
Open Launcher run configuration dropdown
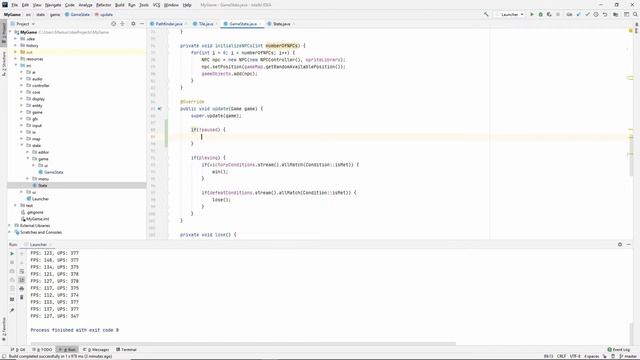pos(509,14)
